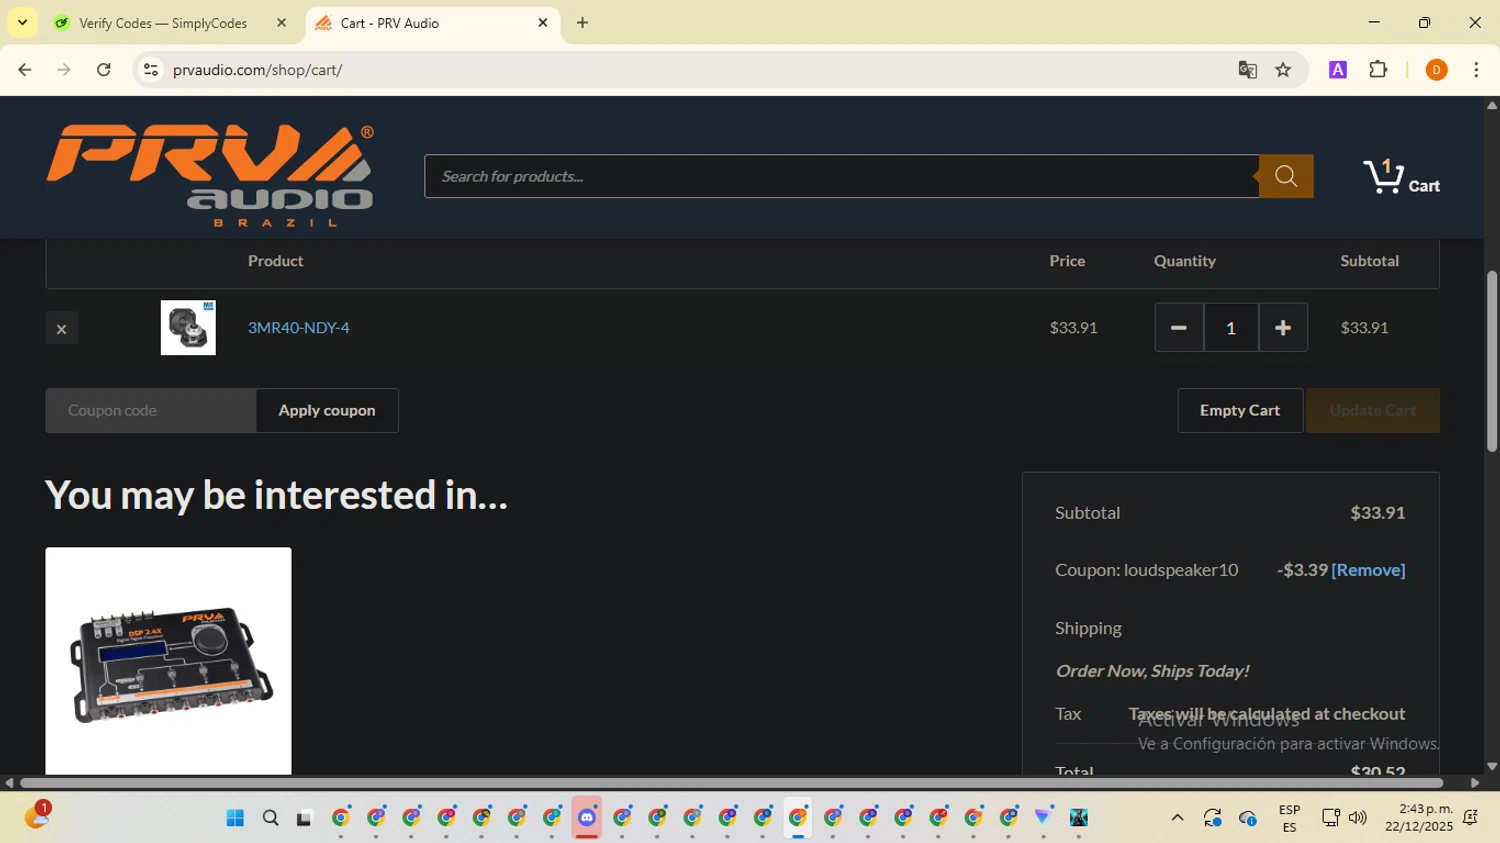
Task: Open the 3MR40-NDY-4 product link
Action: [299, 328]
